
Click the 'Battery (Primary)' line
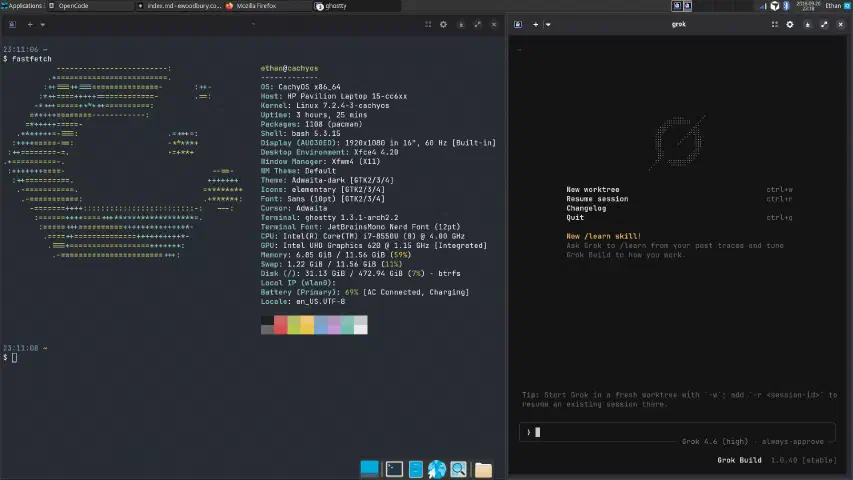(x=364, y=292)
